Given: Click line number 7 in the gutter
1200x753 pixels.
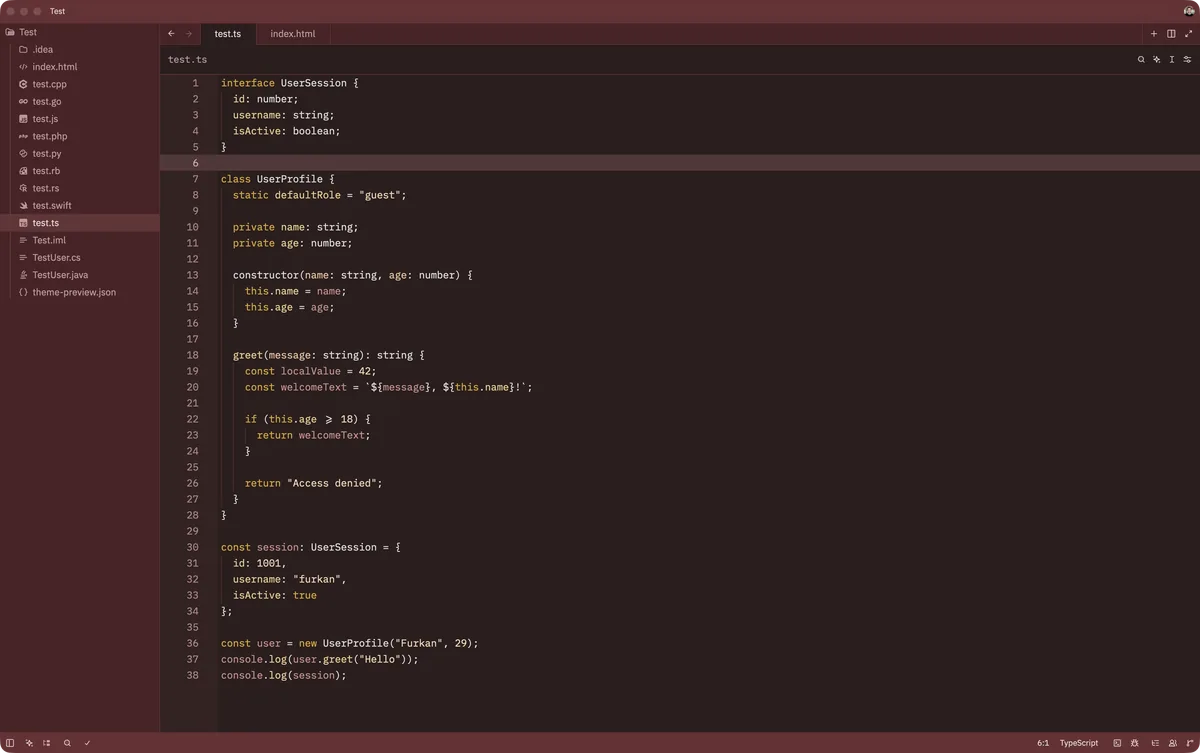Looking at the screenshot, I should (196, 179).
